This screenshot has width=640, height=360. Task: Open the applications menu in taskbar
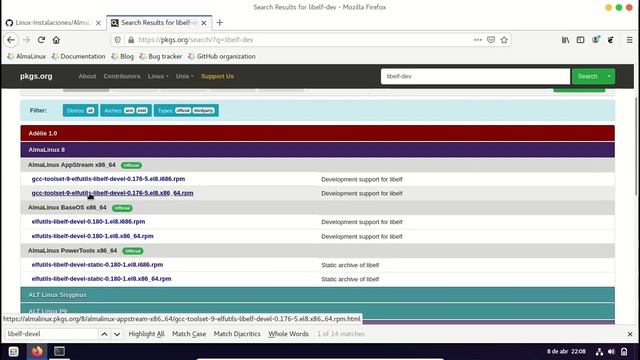pos(13,351)
